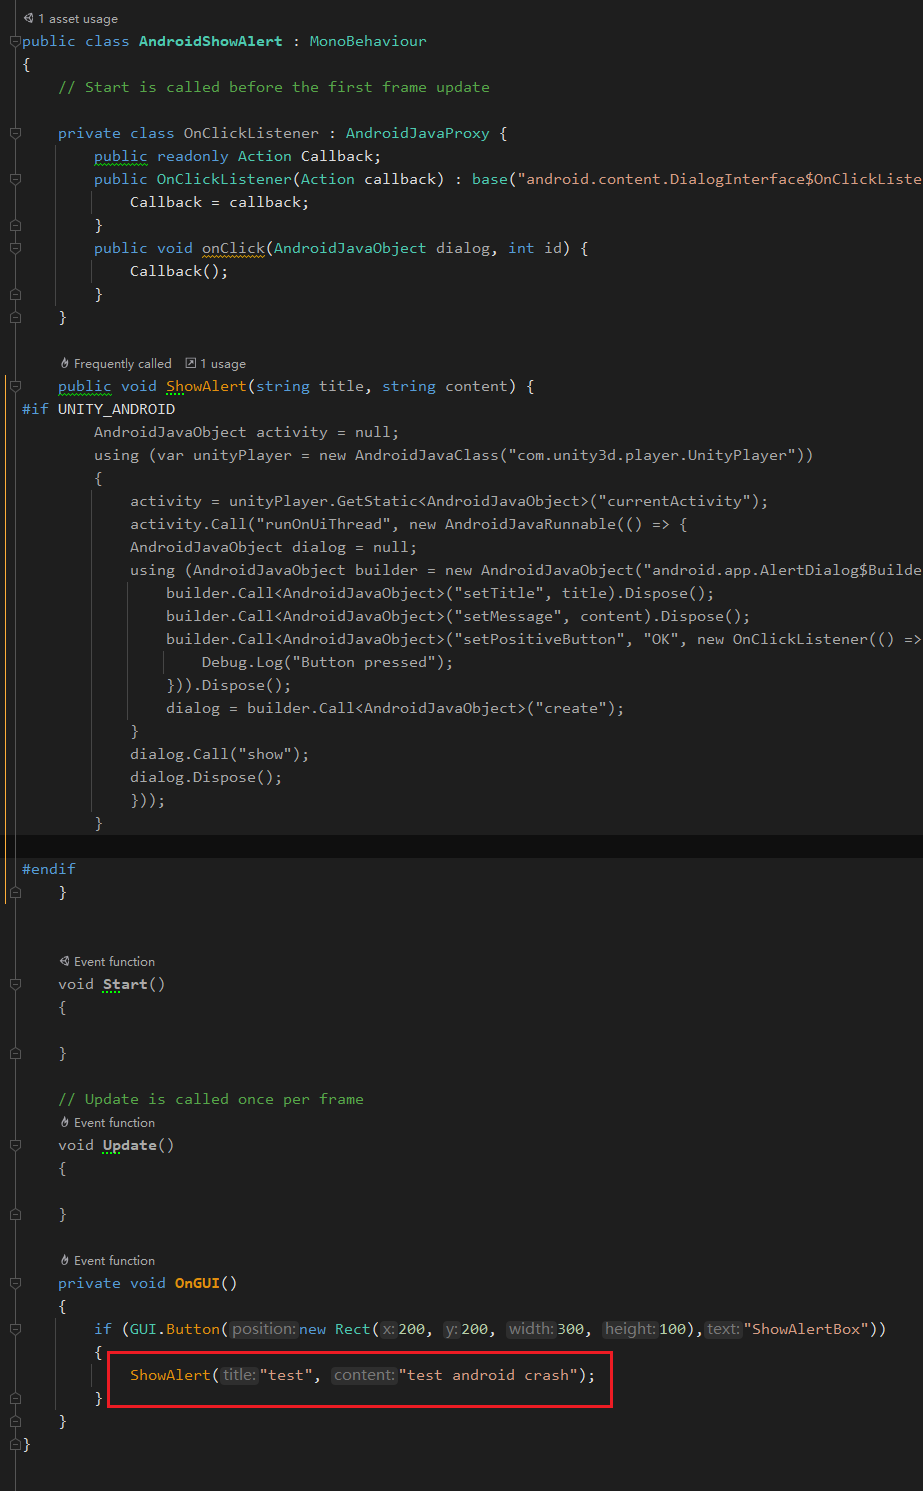Collapse the OnGUI method with its gutter arrow

[x=14, y=1282]
